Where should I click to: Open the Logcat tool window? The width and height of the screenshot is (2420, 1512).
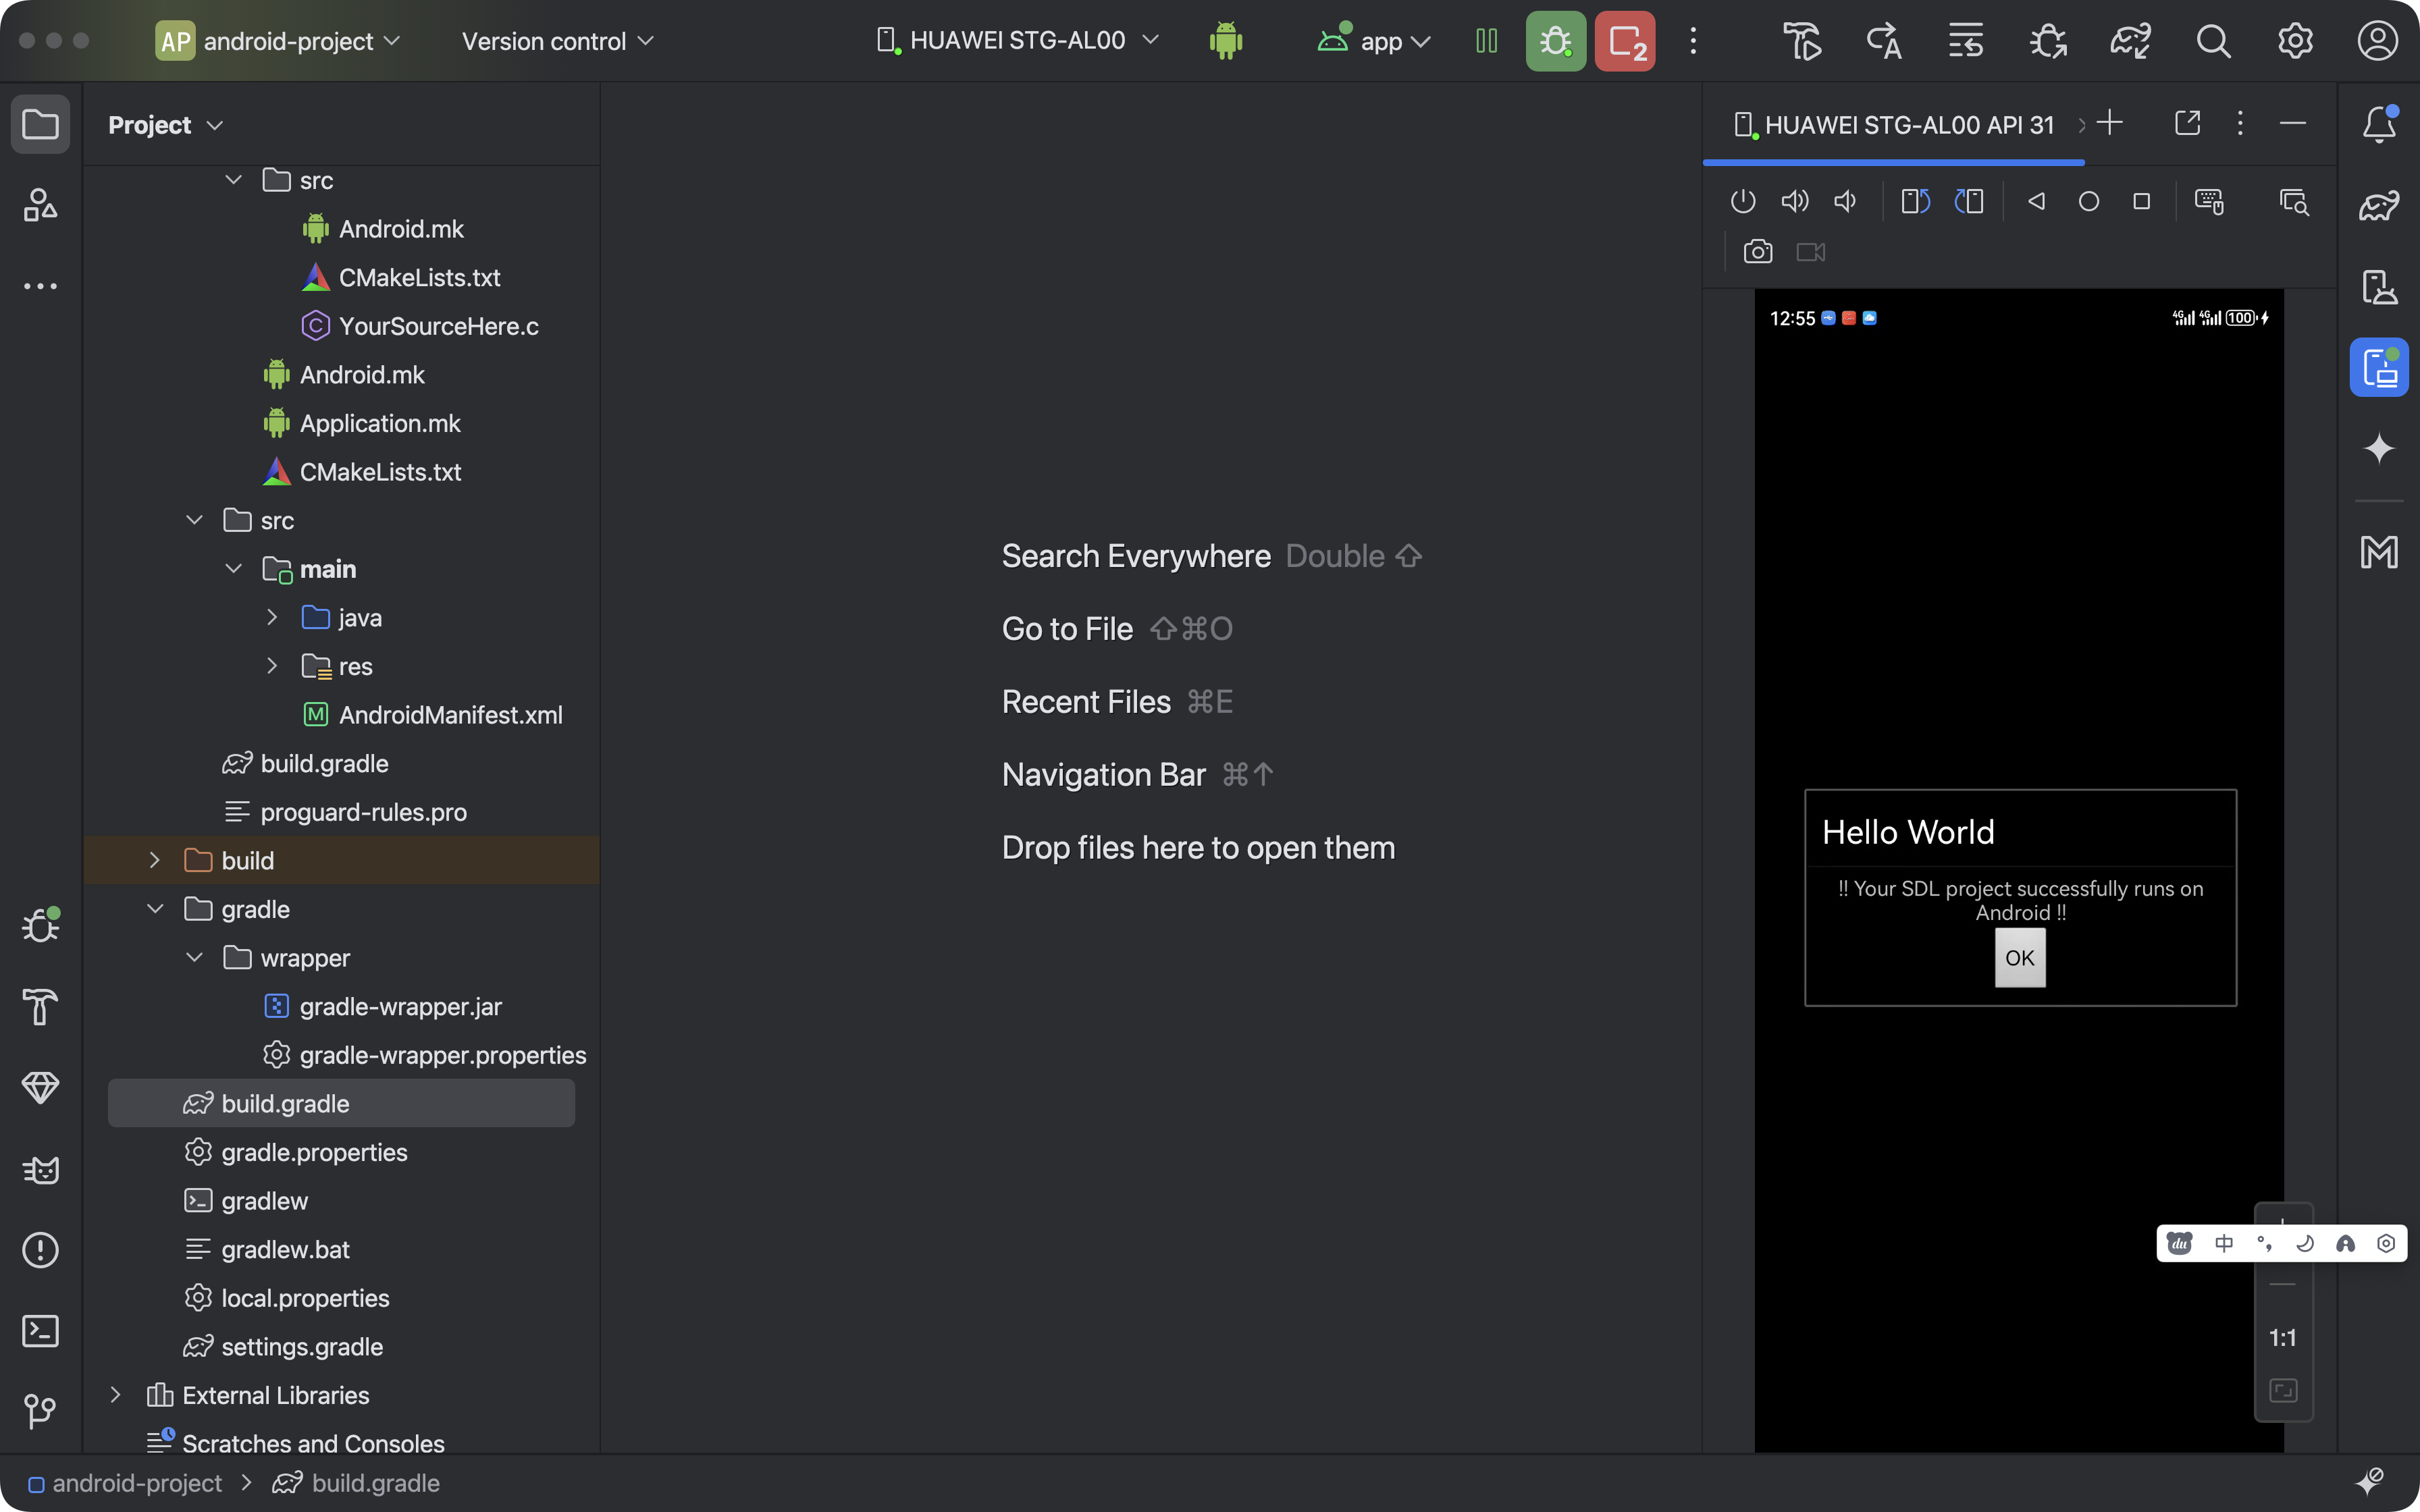(x=40, y=1169)
